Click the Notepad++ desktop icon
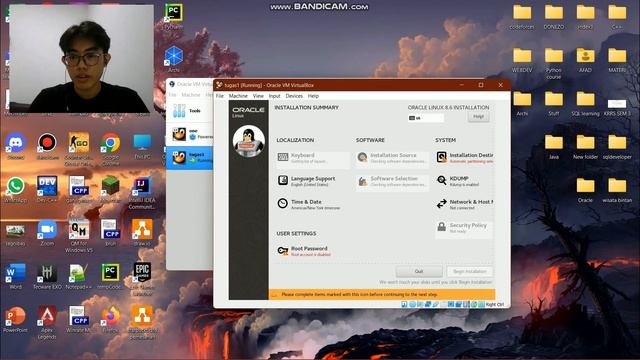This screenshot has height=360, width=640. coord(79,276)
